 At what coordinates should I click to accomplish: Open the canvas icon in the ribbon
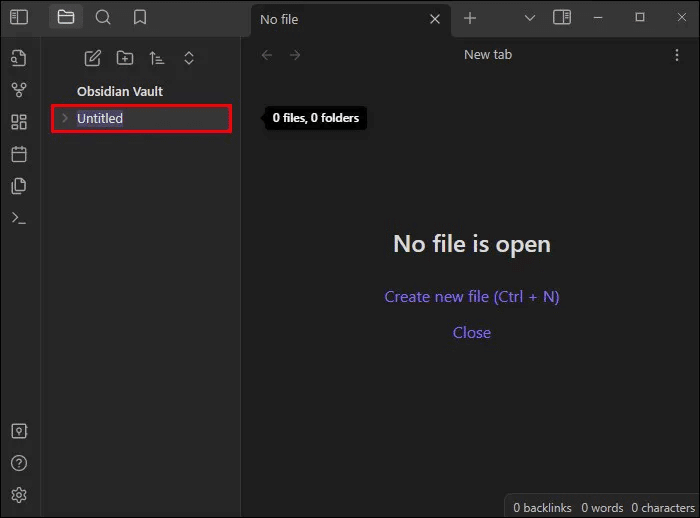(x=19, y=122)
